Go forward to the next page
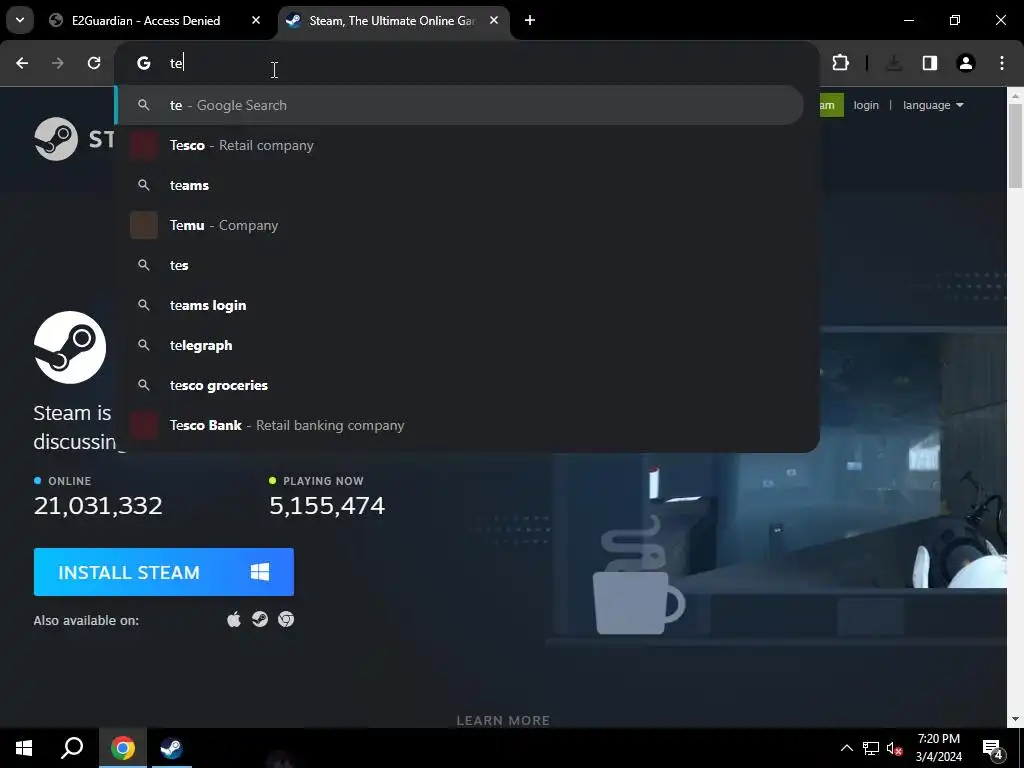Image resolution: width=1024 pixels, height=768 pixels. pyautogui.click(x=58, y=63)
